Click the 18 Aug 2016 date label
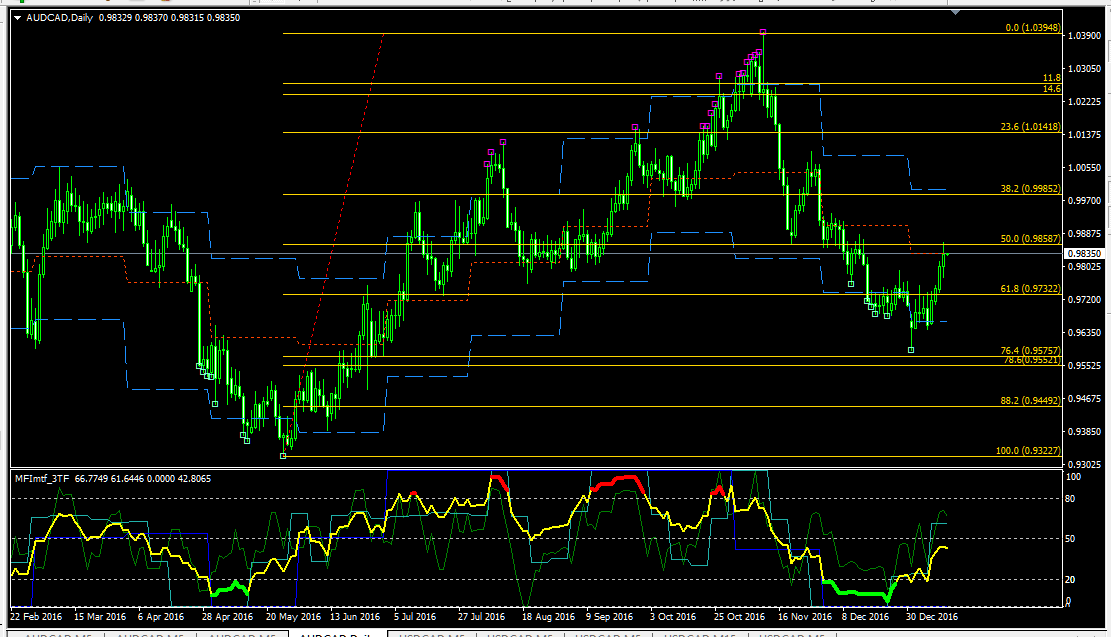The width and height of the screenshot is (1111, 637). (548, 616)
